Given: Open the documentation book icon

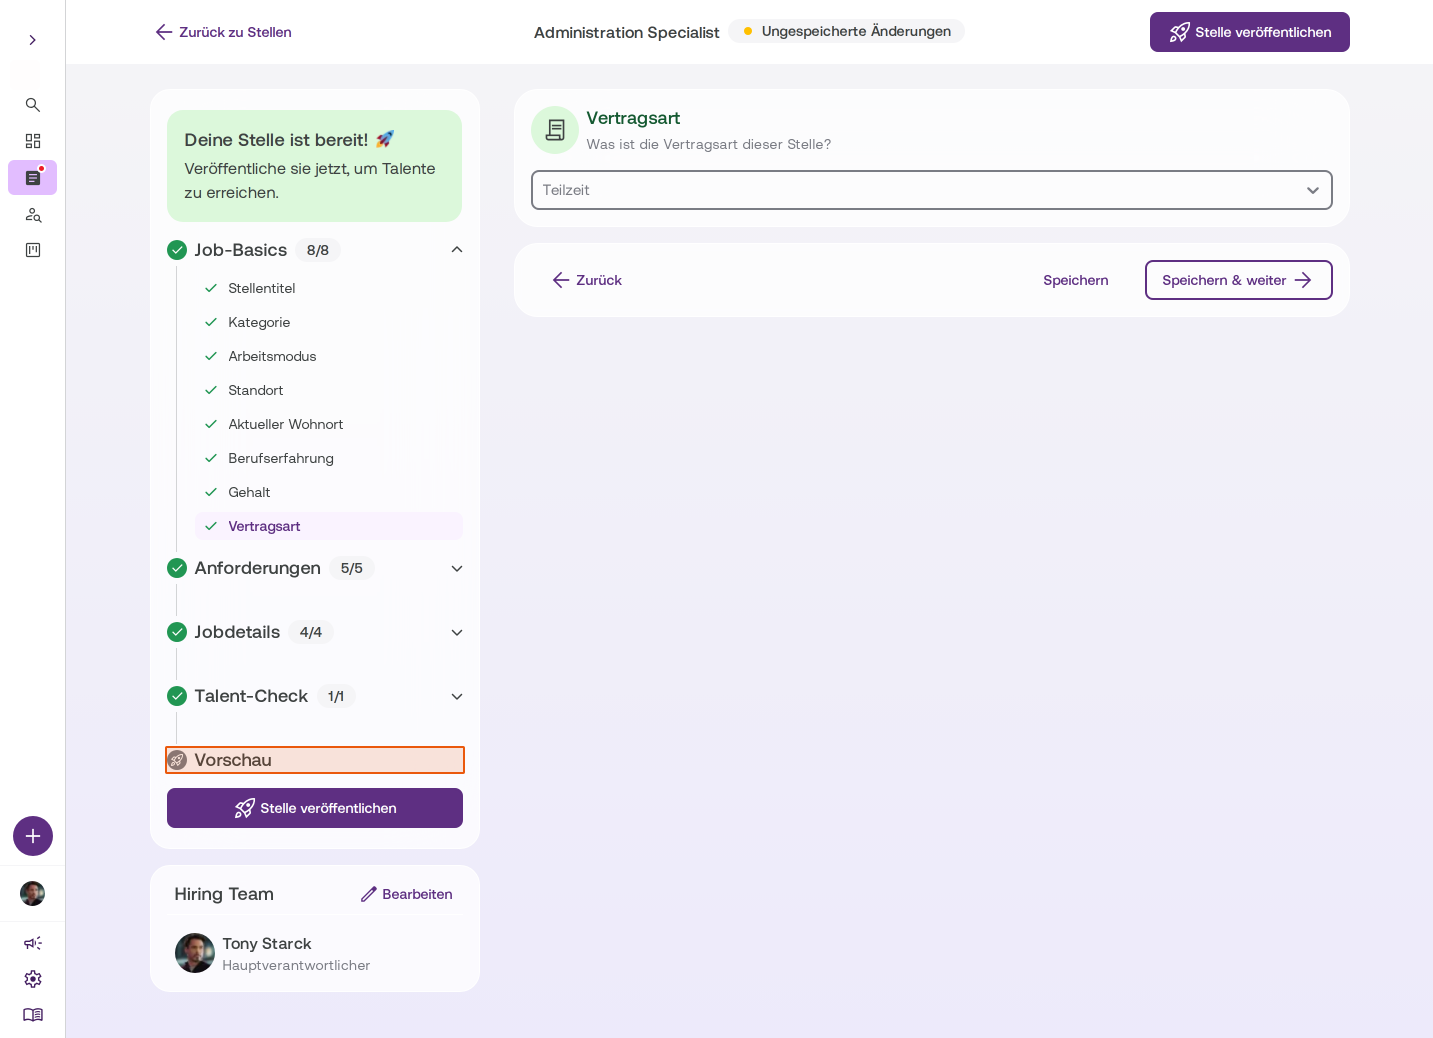Looking at the screenshot, I should pos(32,1015).
